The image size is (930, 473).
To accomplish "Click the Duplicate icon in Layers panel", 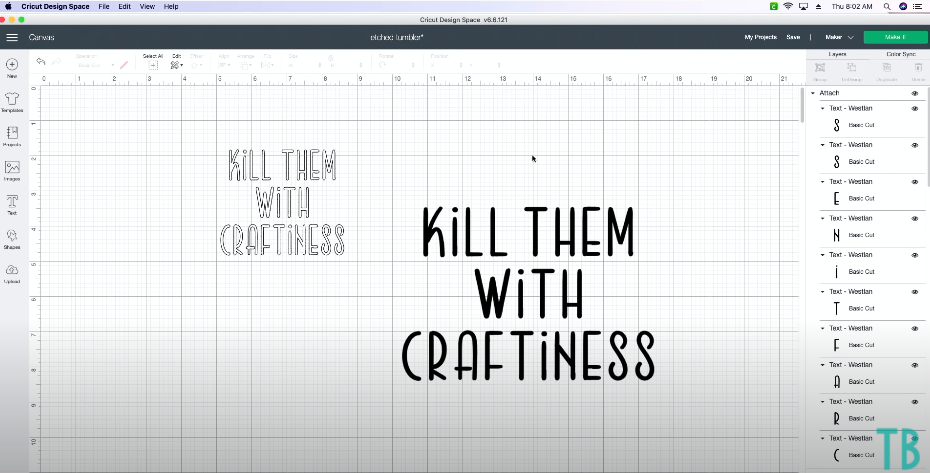I will coord(886,68).
